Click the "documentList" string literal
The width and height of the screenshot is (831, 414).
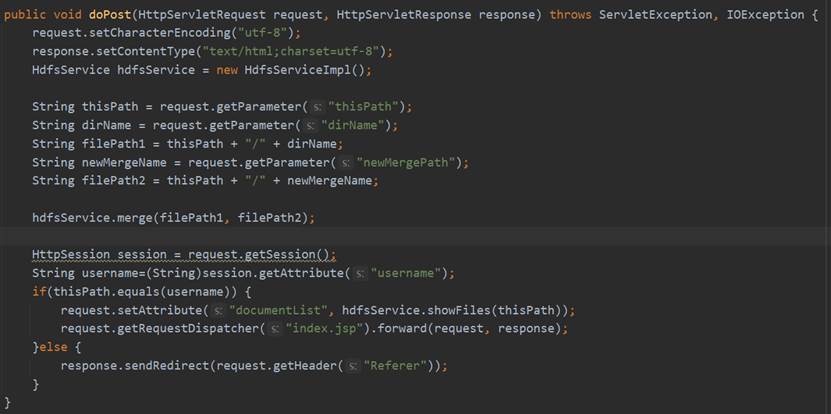(x=278, y=310)
